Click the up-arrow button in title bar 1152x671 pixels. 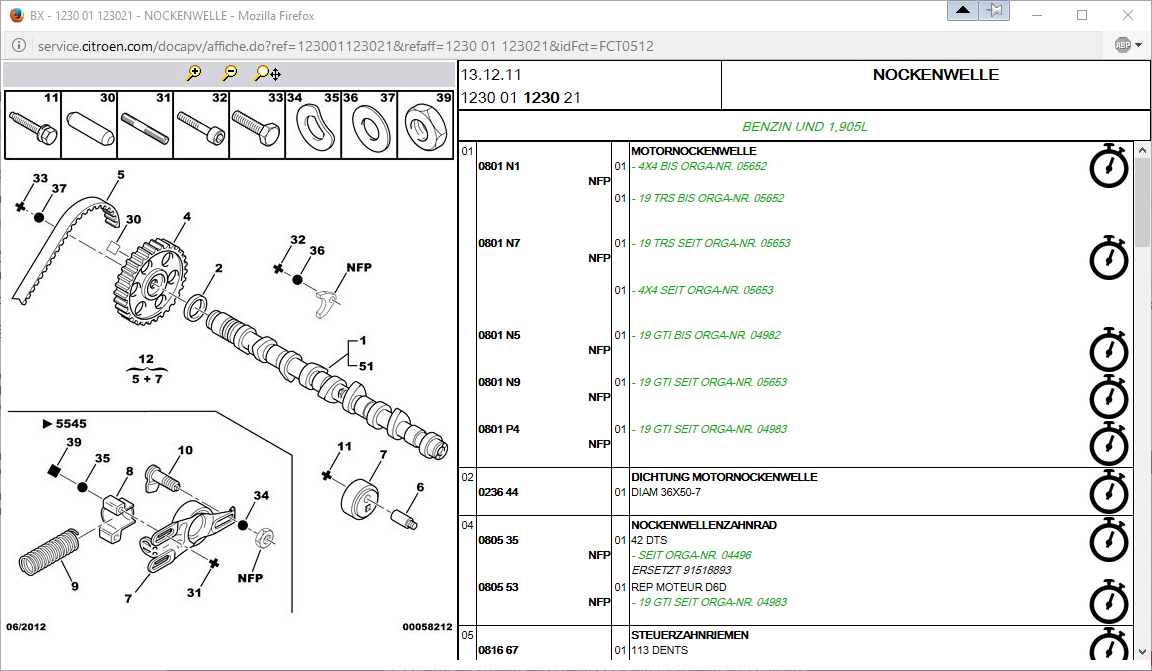pyautogui.click(x=962, y=10)
